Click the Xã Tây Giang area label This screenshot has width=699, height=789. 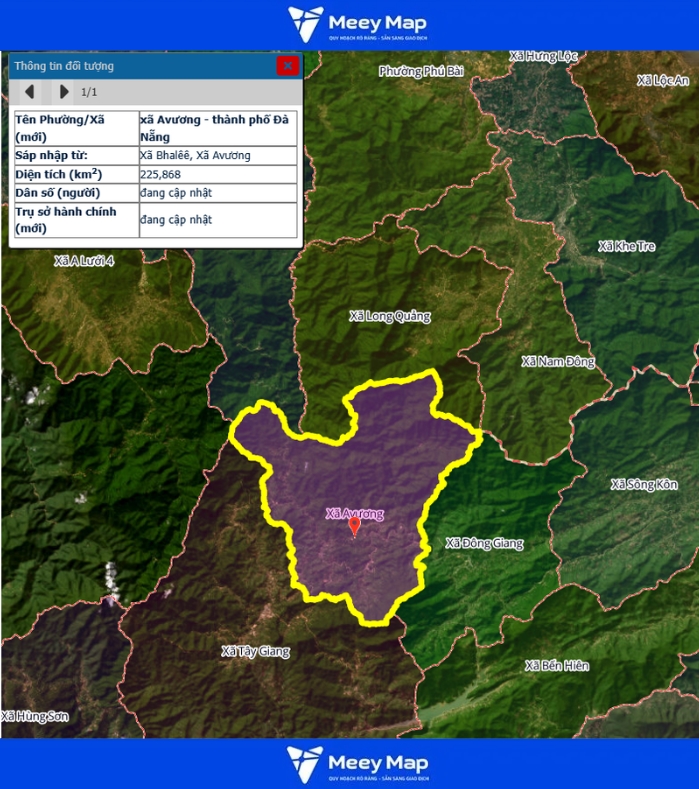click(x=255, y=651)
